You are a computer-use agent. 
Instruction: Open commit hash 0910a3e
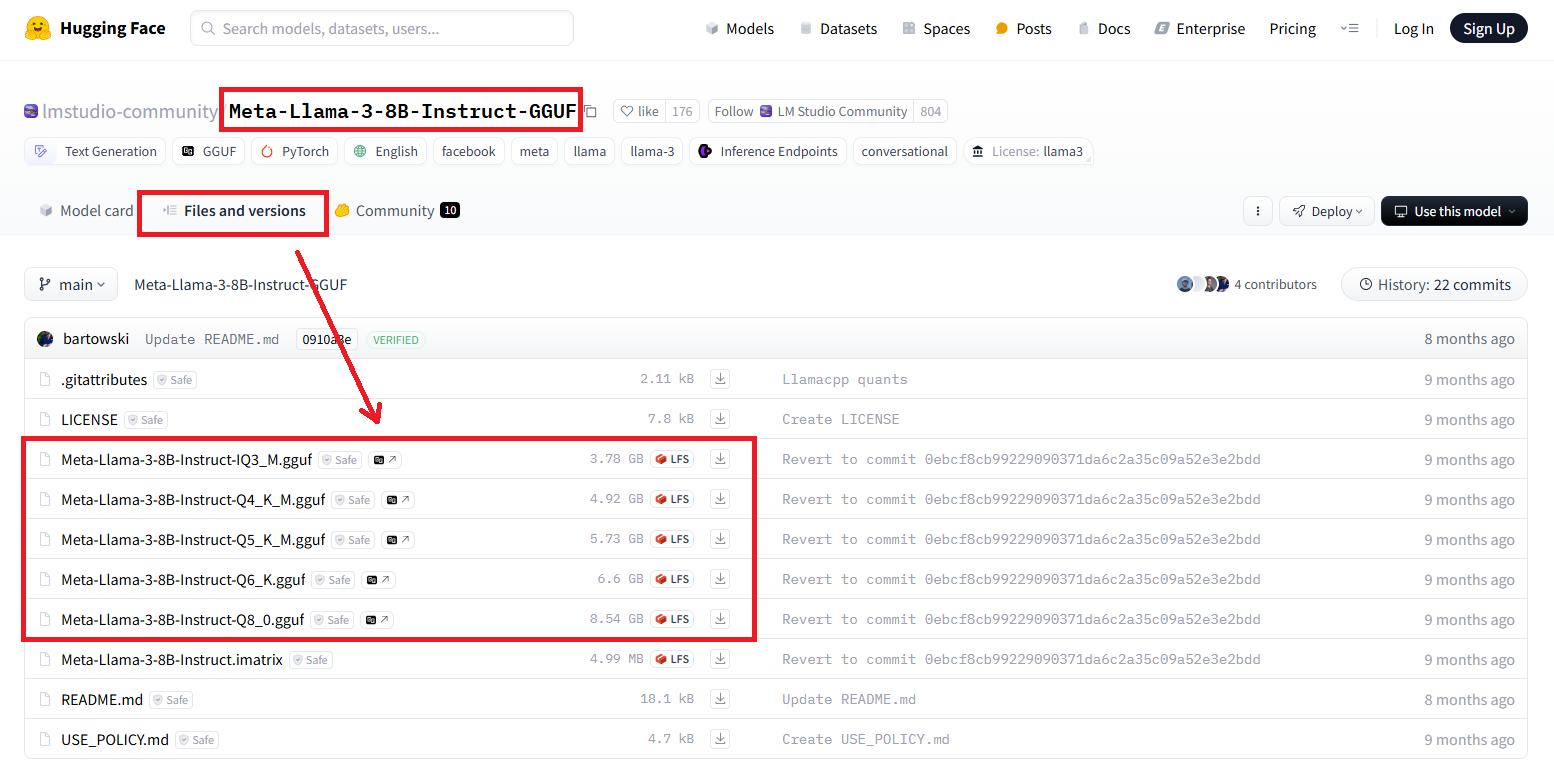click(x=327, y=339)
